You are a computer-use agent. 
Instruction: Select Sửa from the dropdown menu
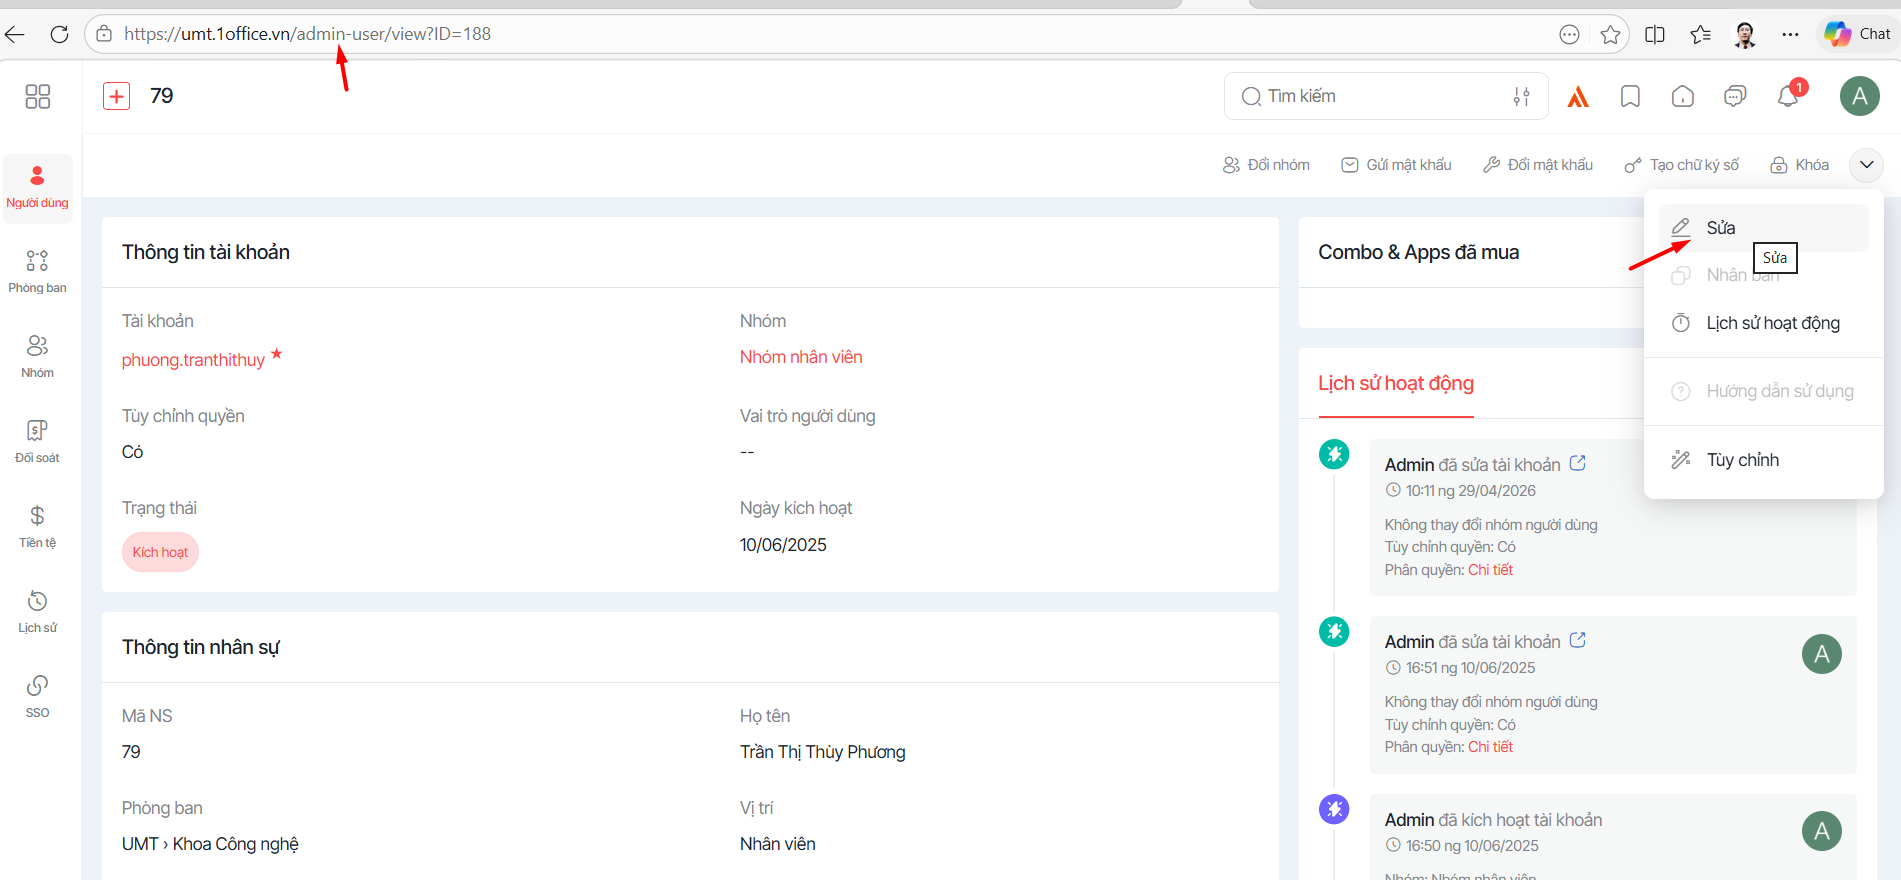[1720, 228]
